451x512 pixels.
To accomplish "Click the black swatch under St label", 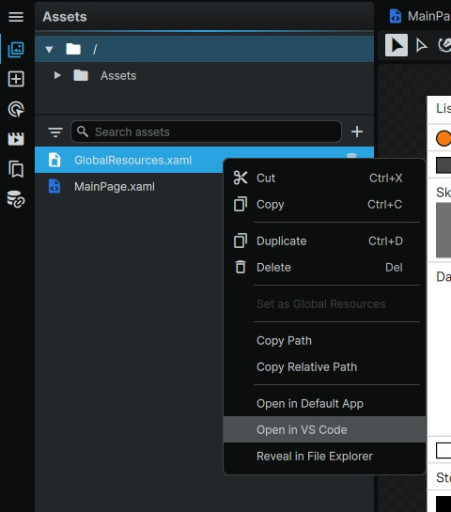I will [443, 504].
